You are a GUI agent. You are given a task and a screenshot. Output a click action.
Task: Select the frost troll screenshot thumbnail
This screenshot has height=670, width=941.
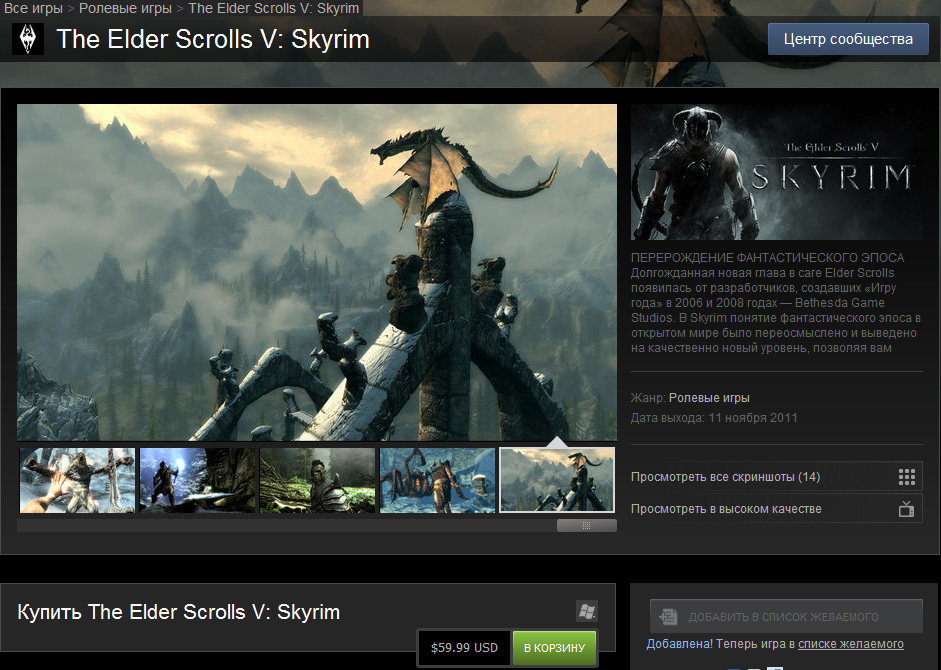(77, 480)
